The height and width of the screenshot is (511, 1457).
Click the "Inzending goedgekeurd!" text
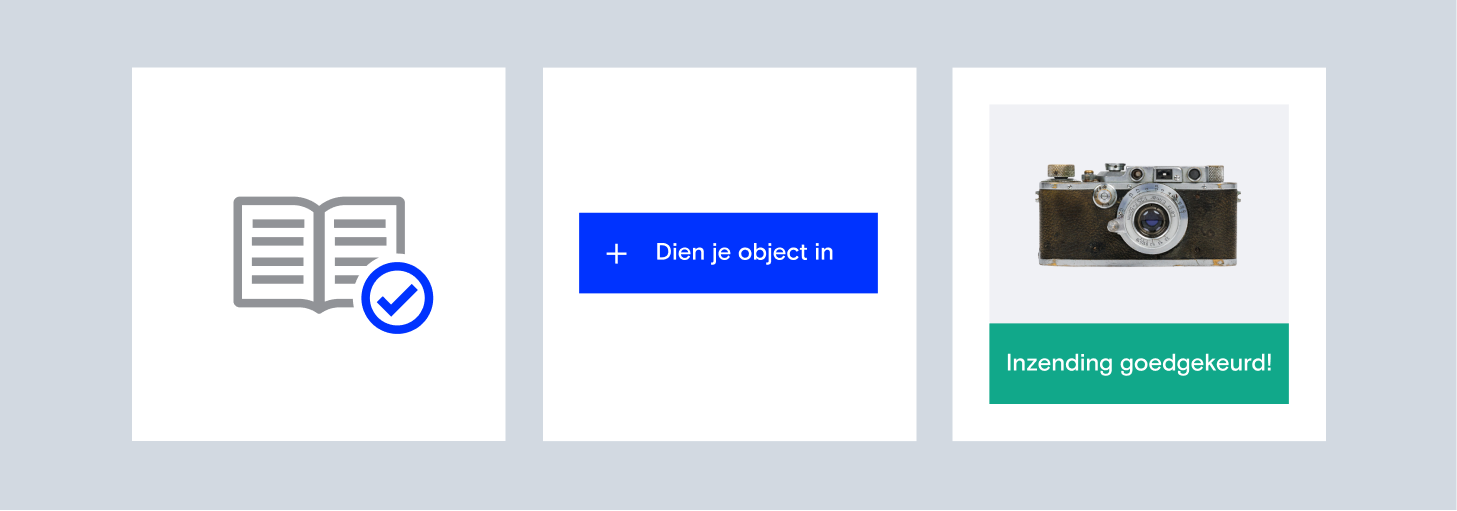[x=1138, y=363]
